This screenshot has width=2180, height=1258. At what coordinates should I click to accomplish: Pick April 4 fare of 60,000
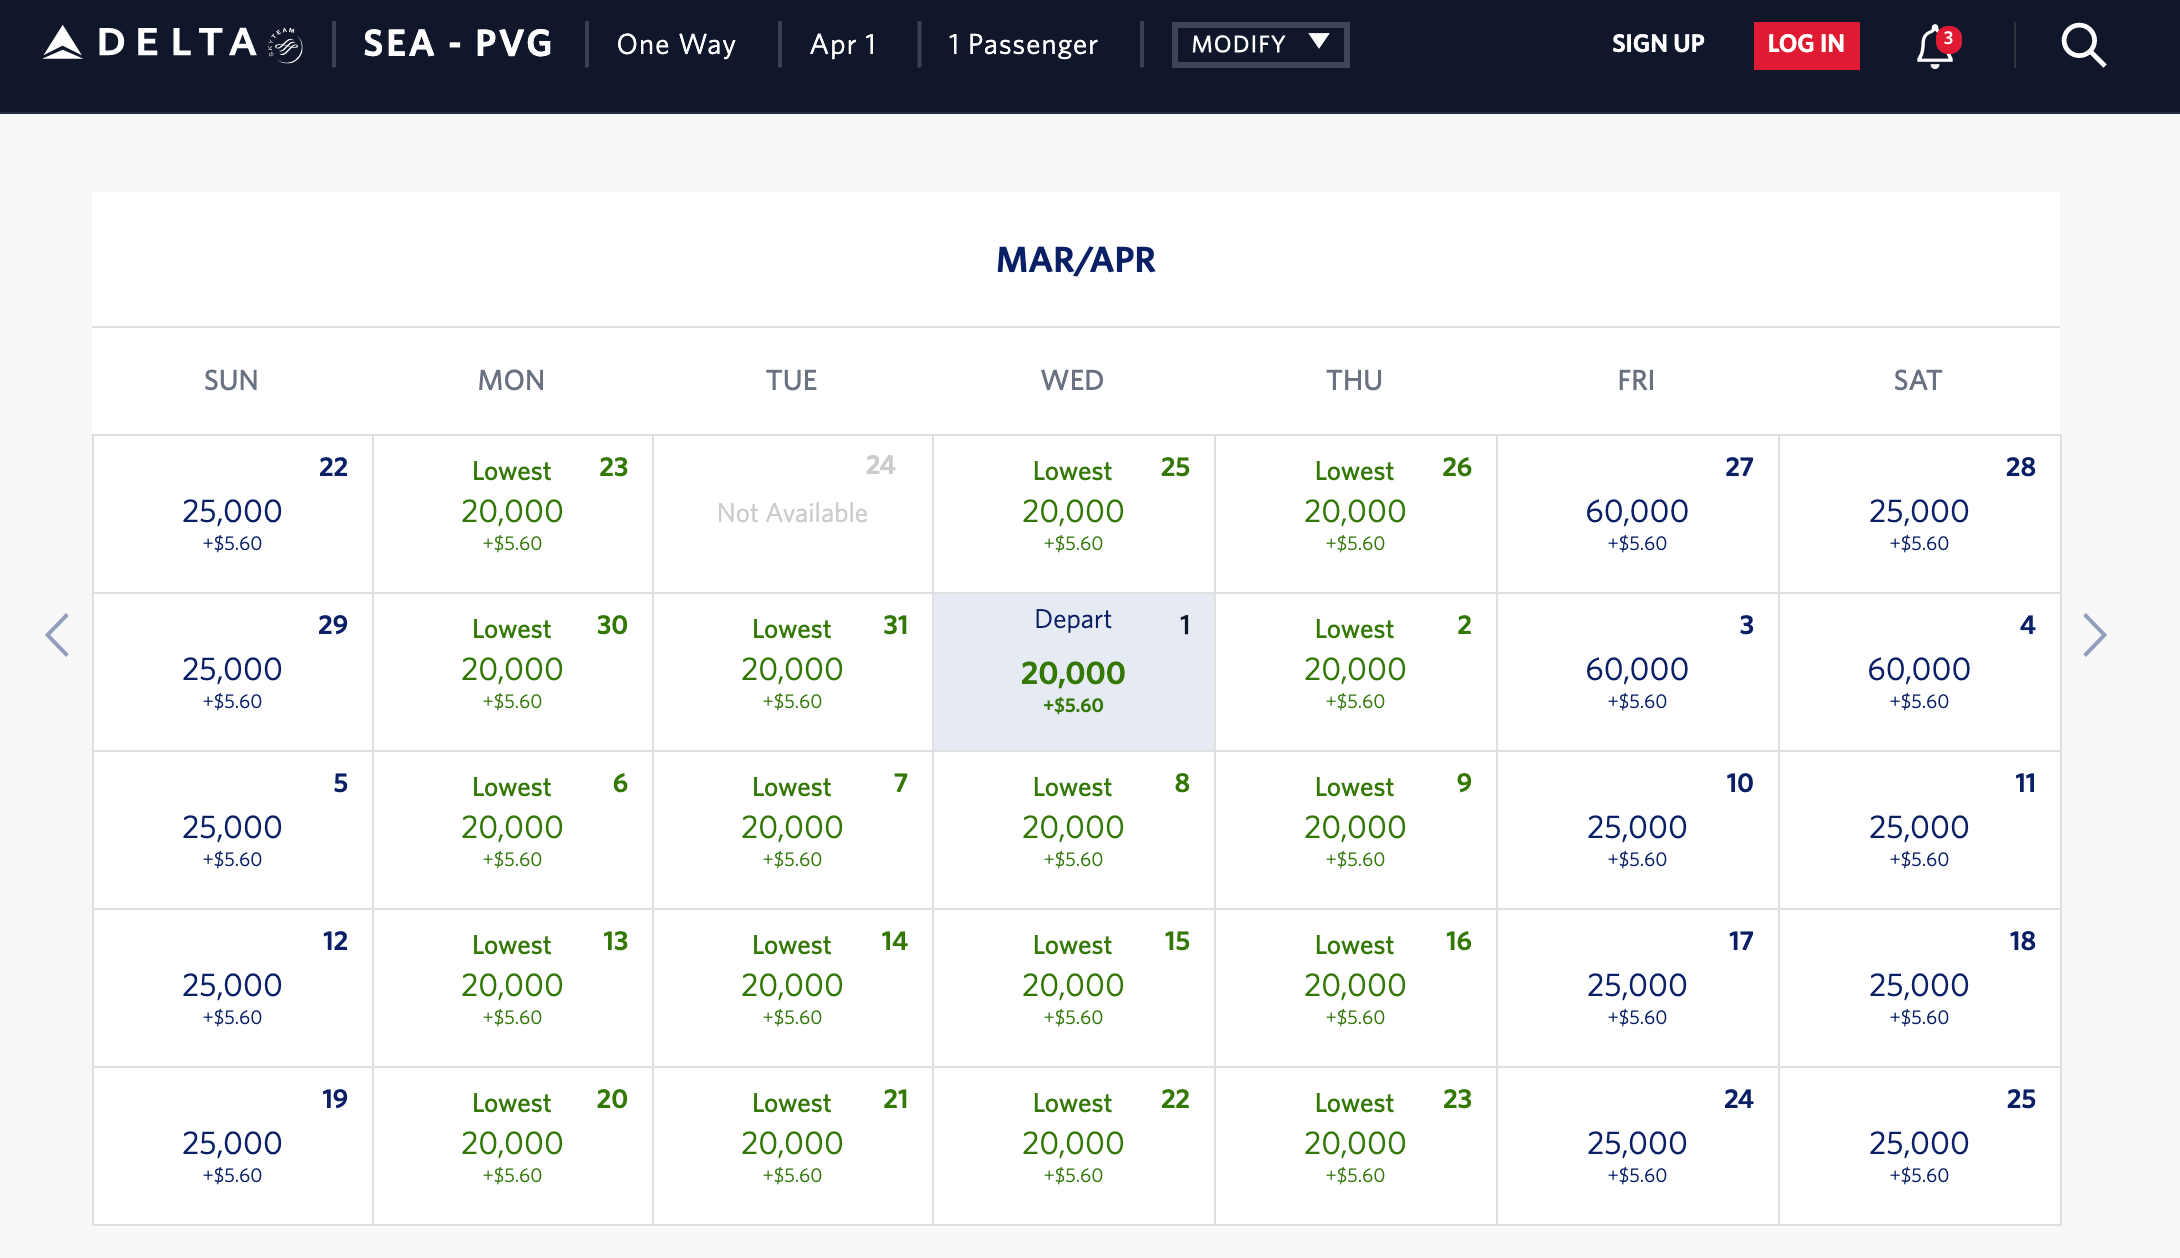pos(1918,672)
